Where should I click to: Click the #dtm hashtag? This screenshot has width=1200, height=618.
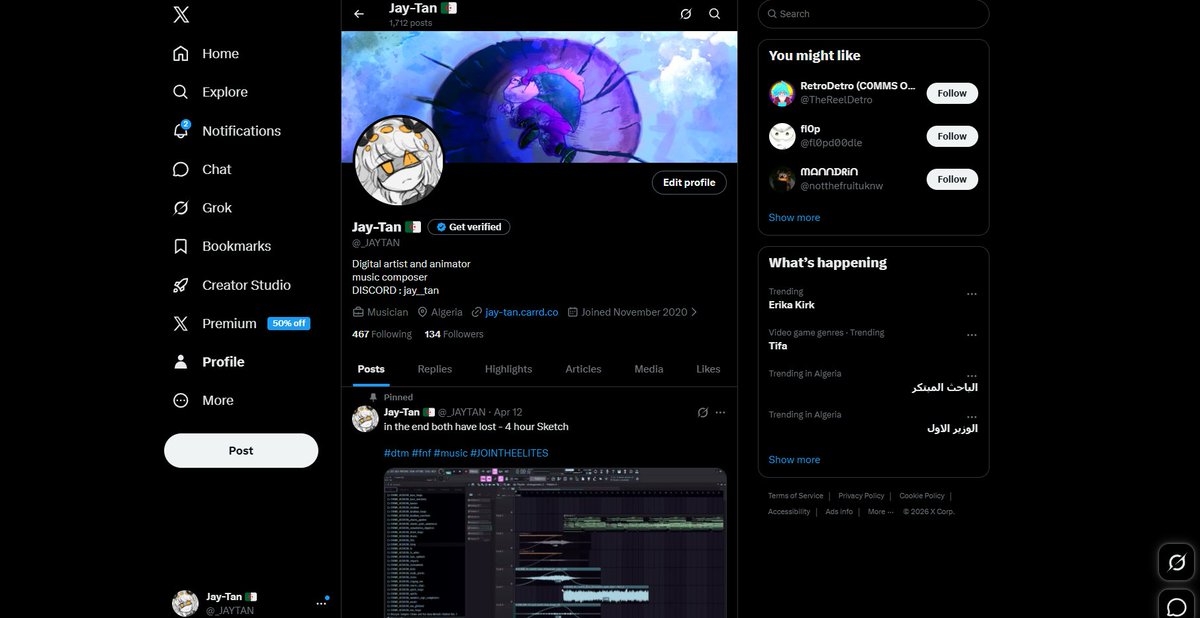tap(396, 453)
